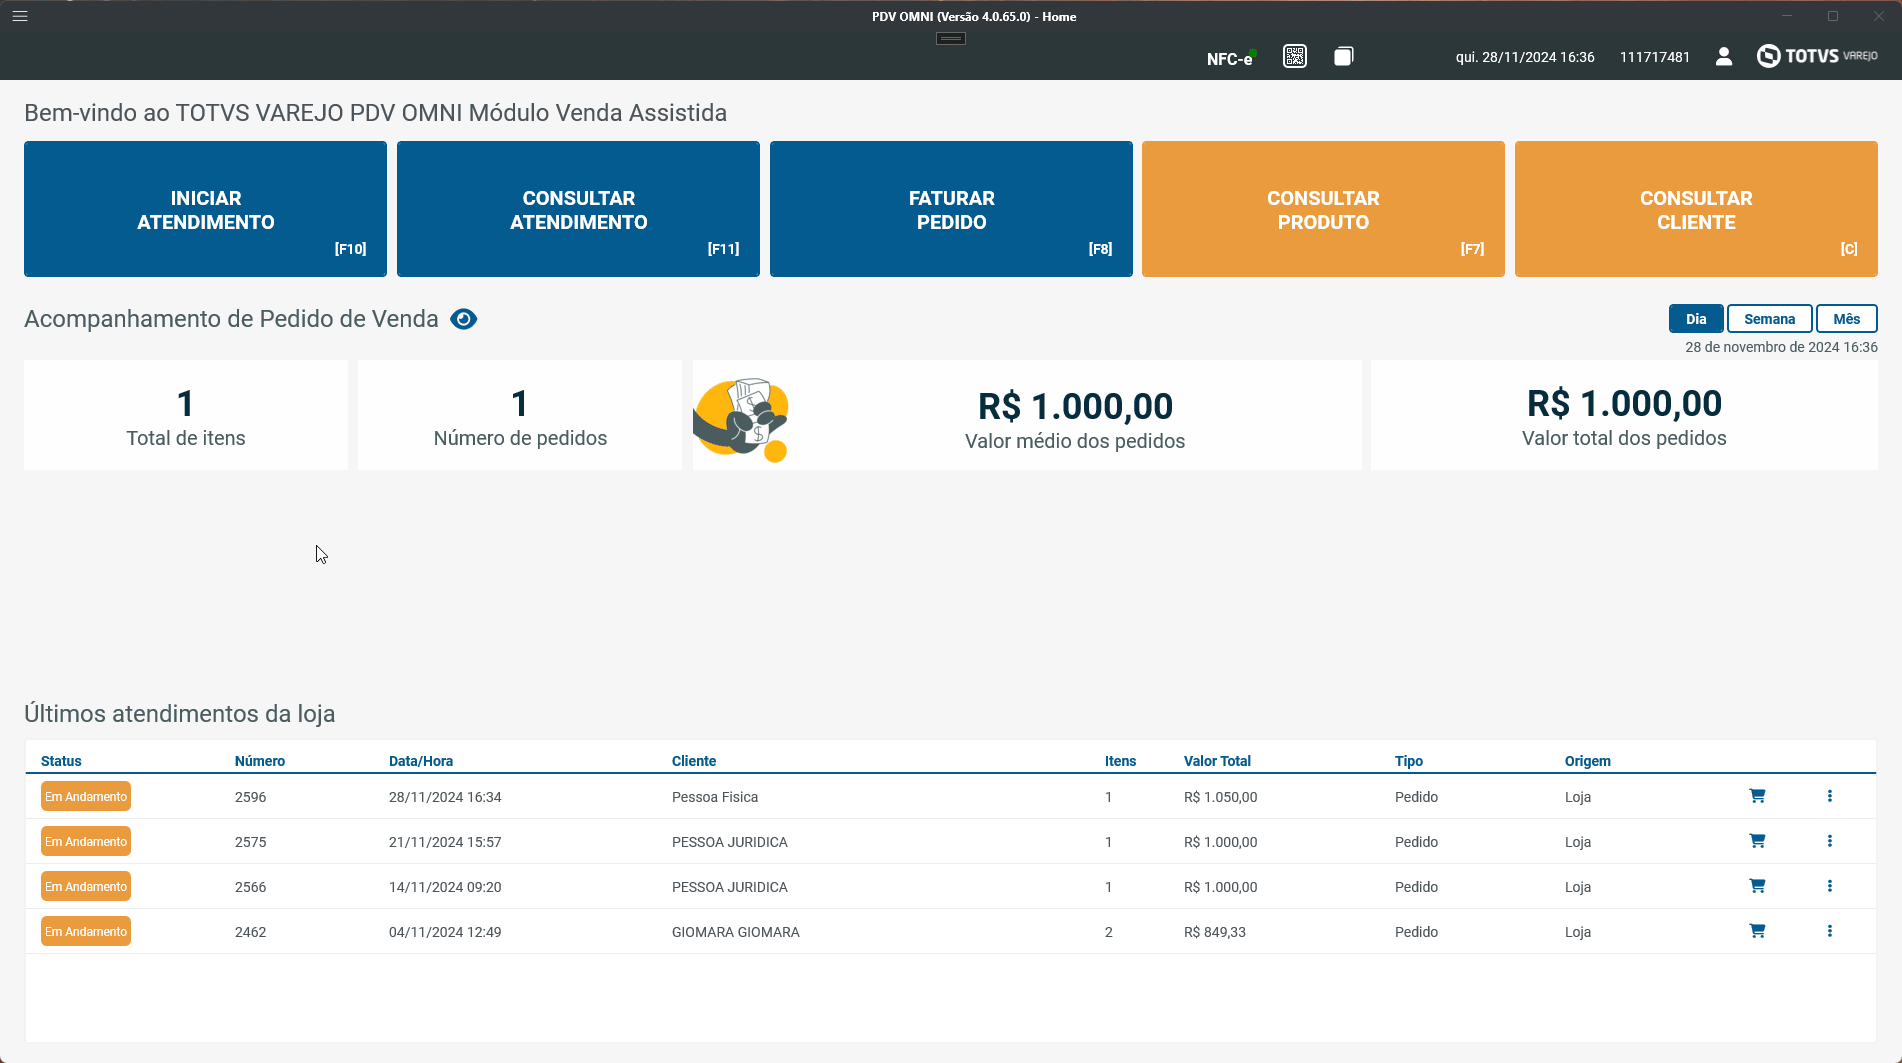Click the Valor total dos pedidos card
The width and height of the screenshot is (1902, 1063).
coord(1624,415)
